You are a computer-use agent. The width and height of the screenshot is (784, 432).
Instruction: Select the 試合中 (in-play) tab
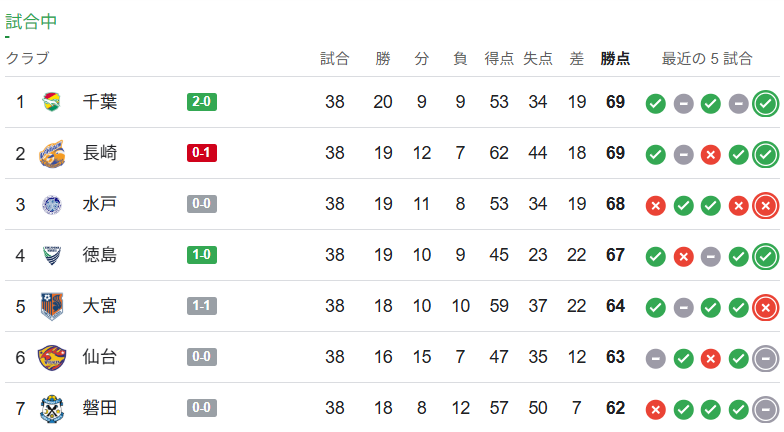(31, 22)
